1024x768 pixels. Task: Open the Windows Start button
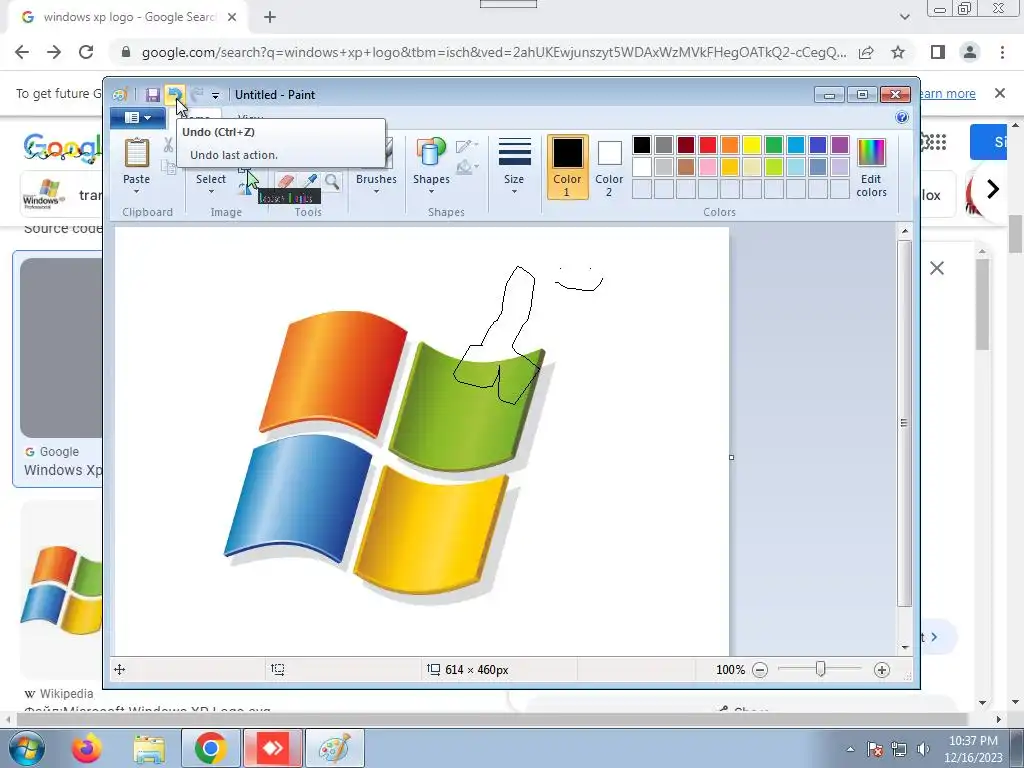26,748
